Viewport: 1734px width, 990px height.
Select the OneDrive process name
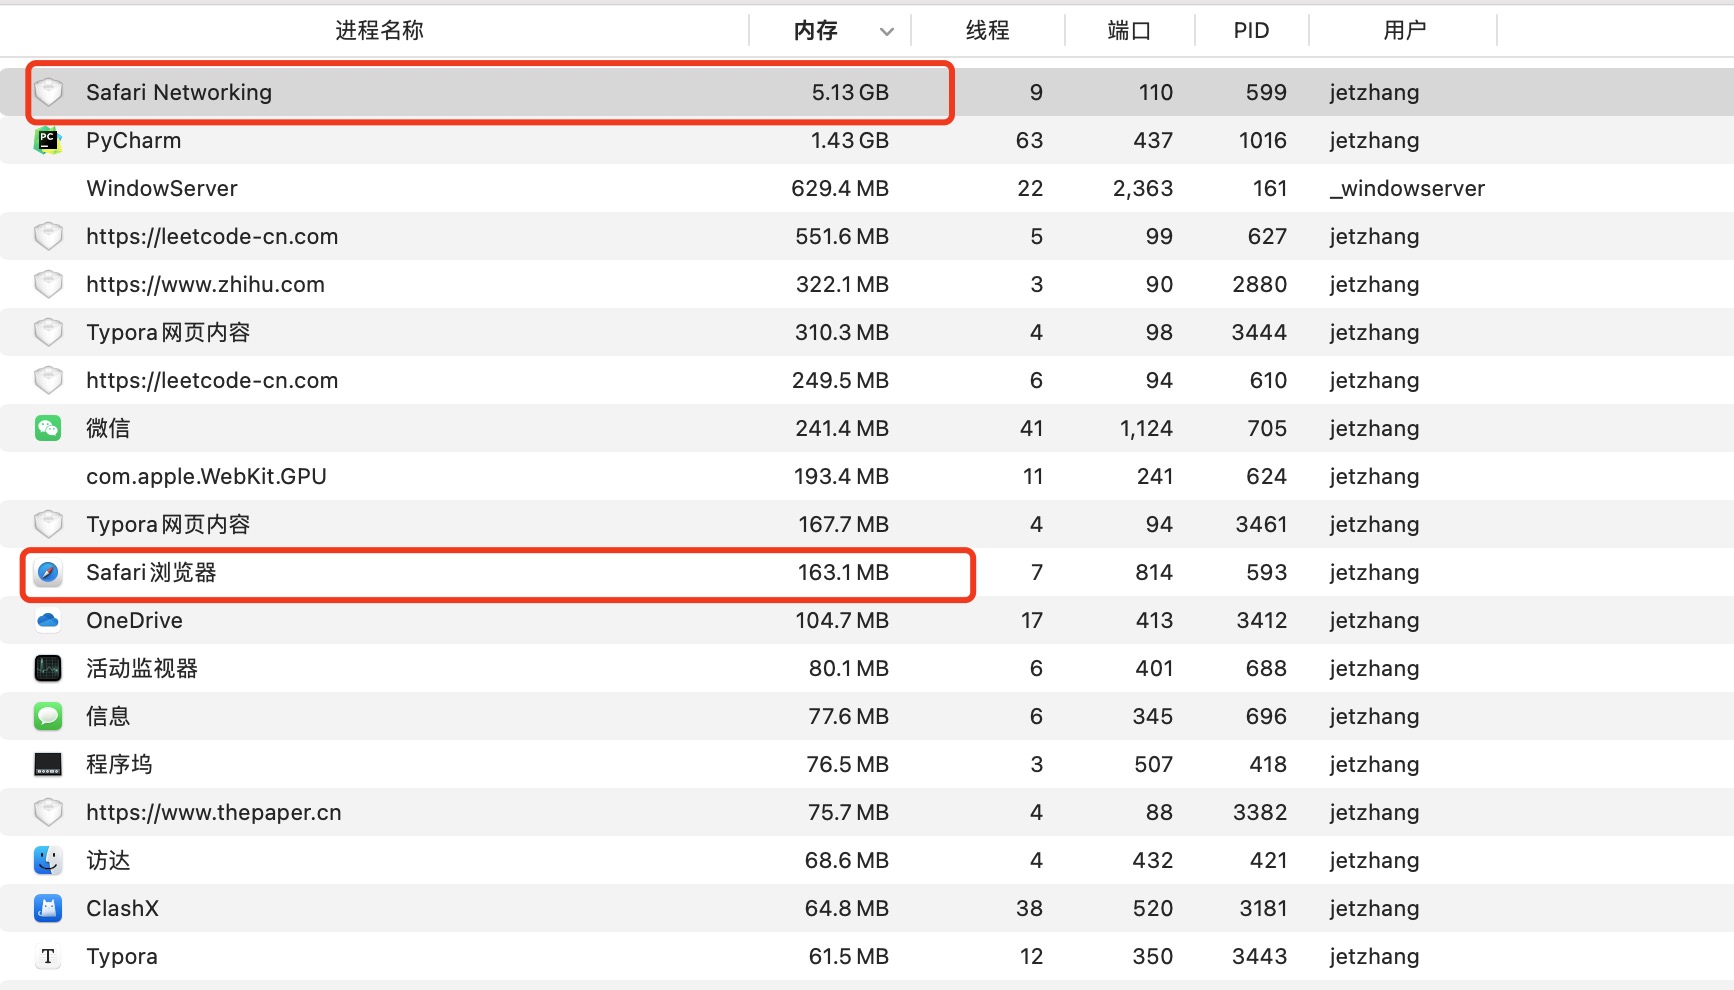point(134,620)
